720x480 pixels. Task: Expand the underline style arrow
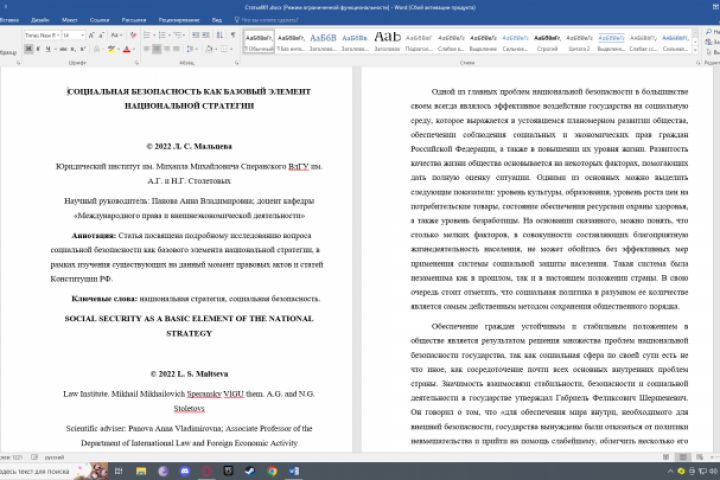55,49
